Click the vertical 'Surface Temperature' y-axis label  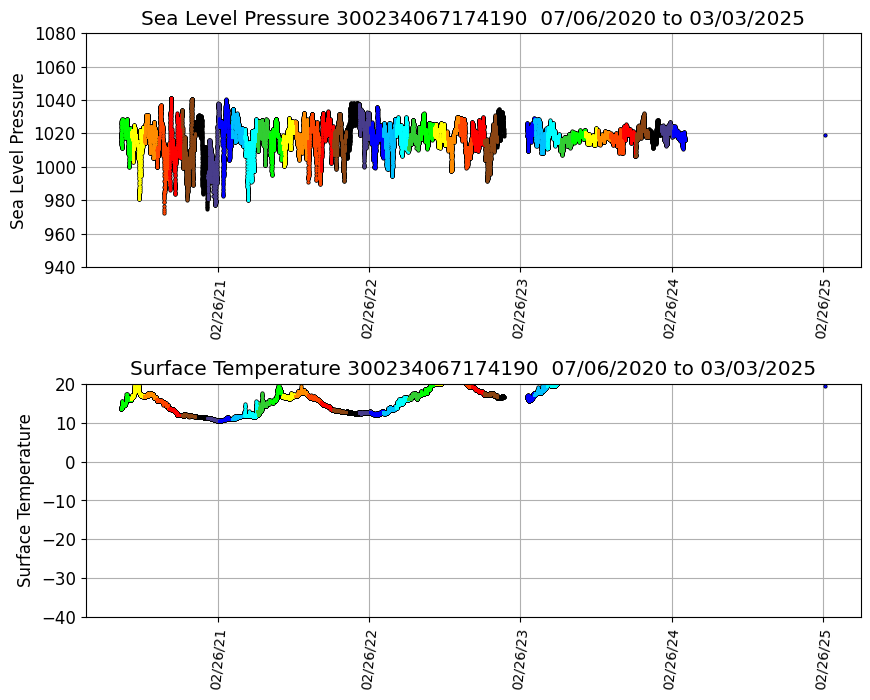click(x=24, y=500)
